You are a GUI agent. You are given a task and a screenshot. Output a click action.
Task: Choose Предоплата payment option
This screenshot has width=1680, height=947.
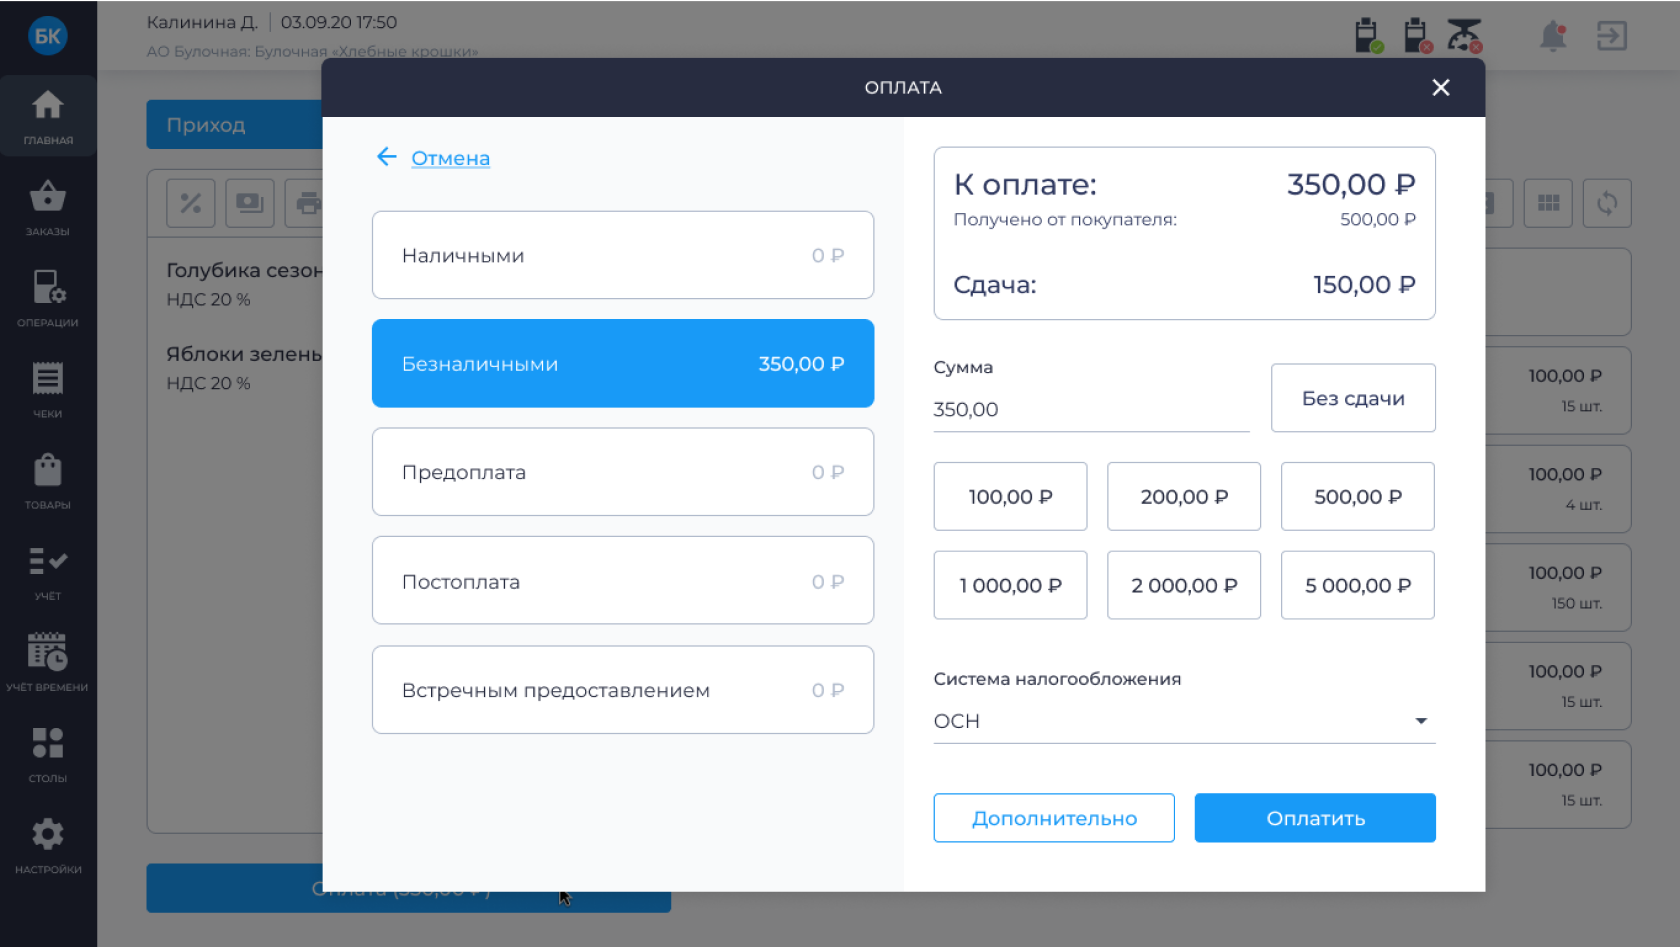point(622,472)
